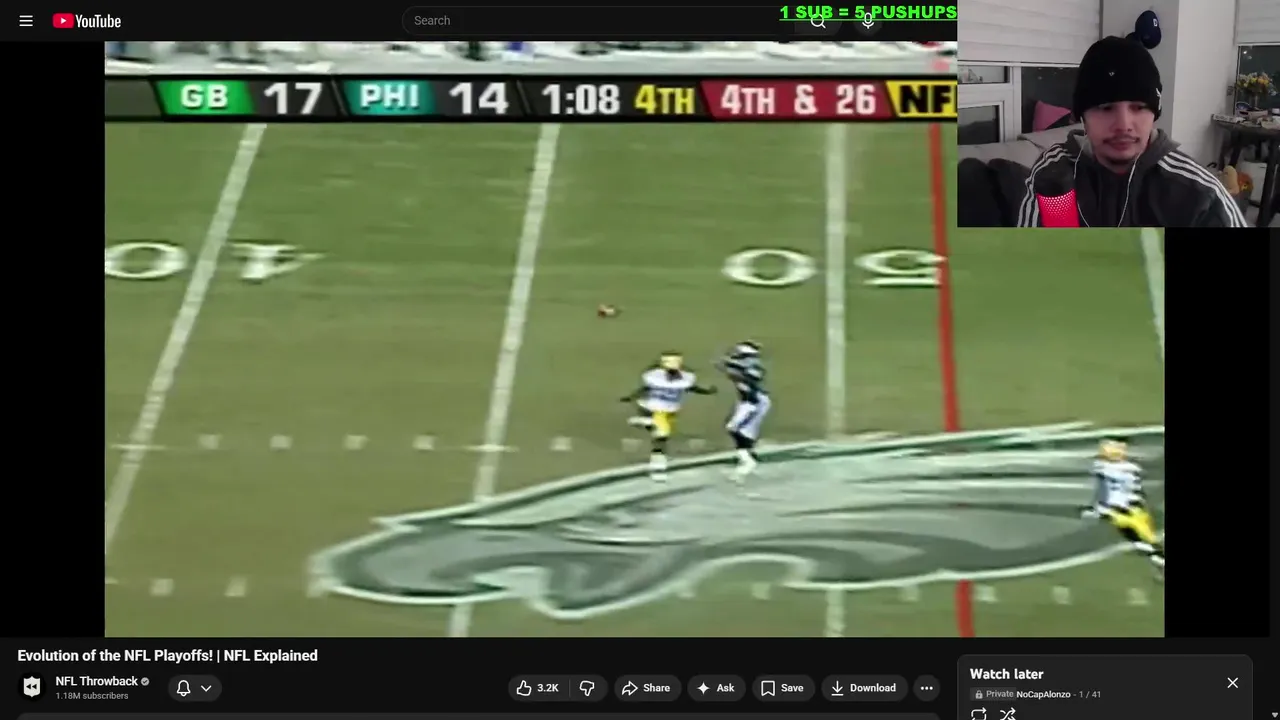
Task: Click the notification bell icon
Action: 183,687
